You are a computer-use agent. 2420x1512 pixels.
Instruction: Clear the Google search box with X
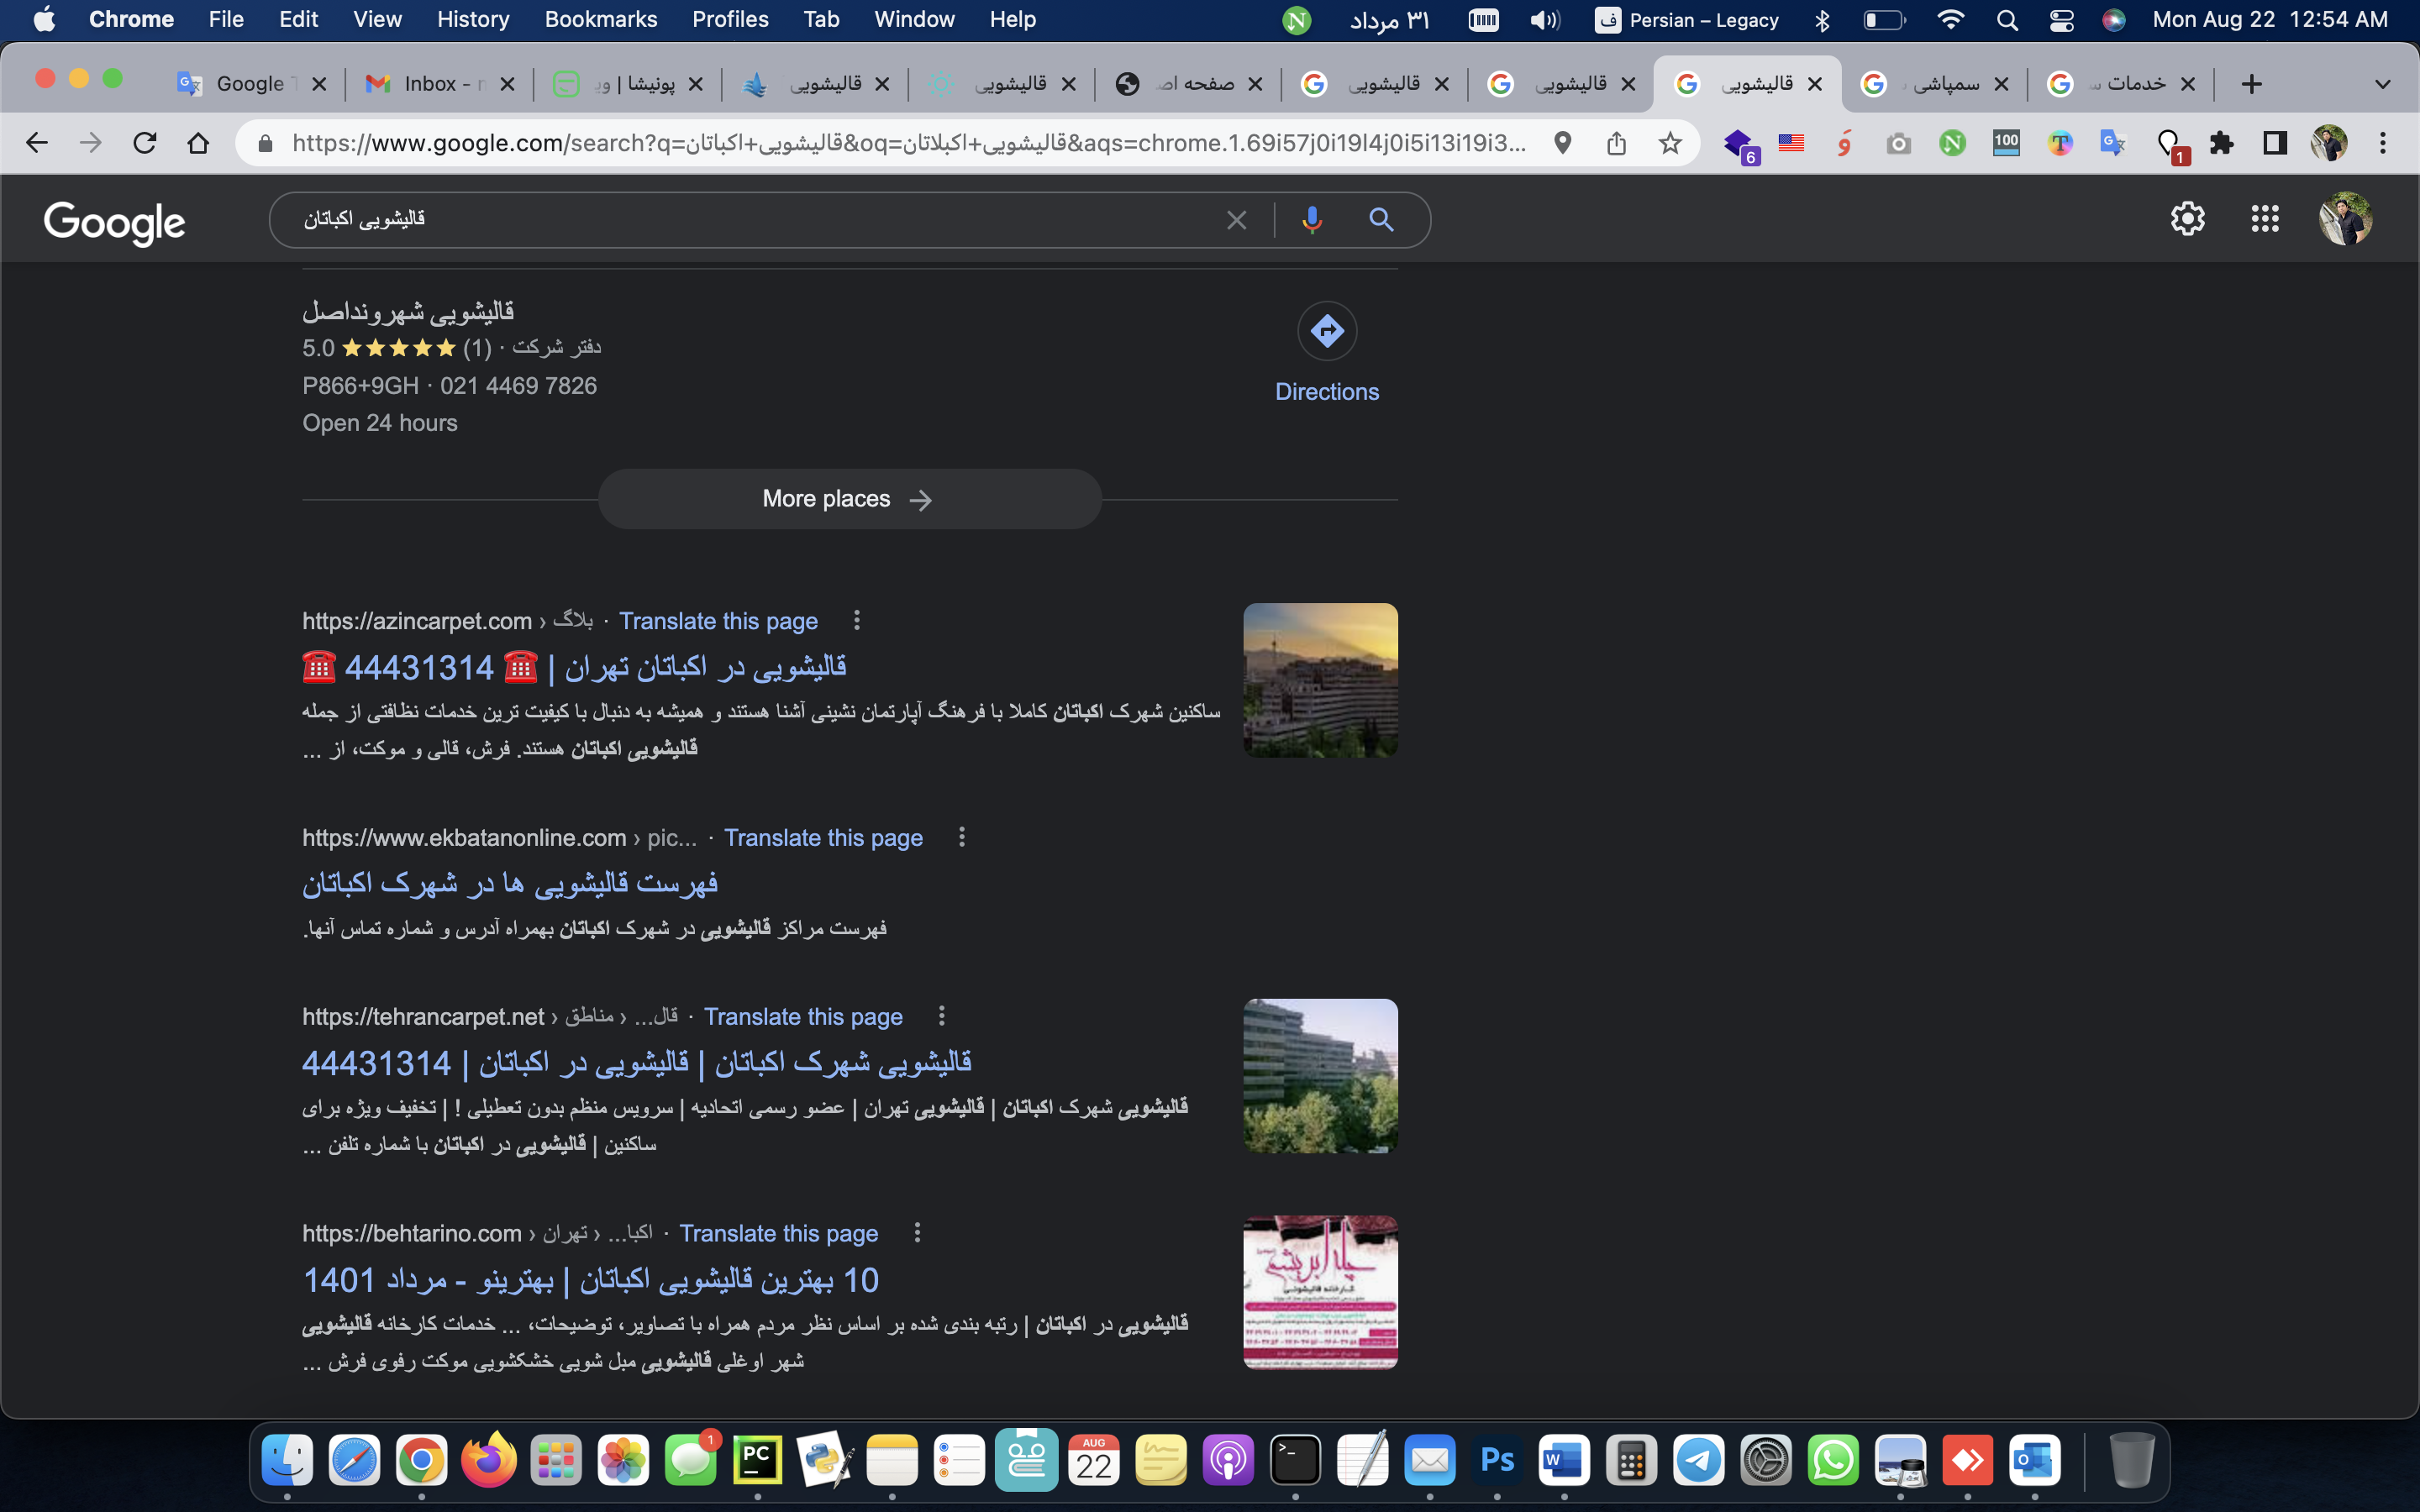[x=1237, y=220]
